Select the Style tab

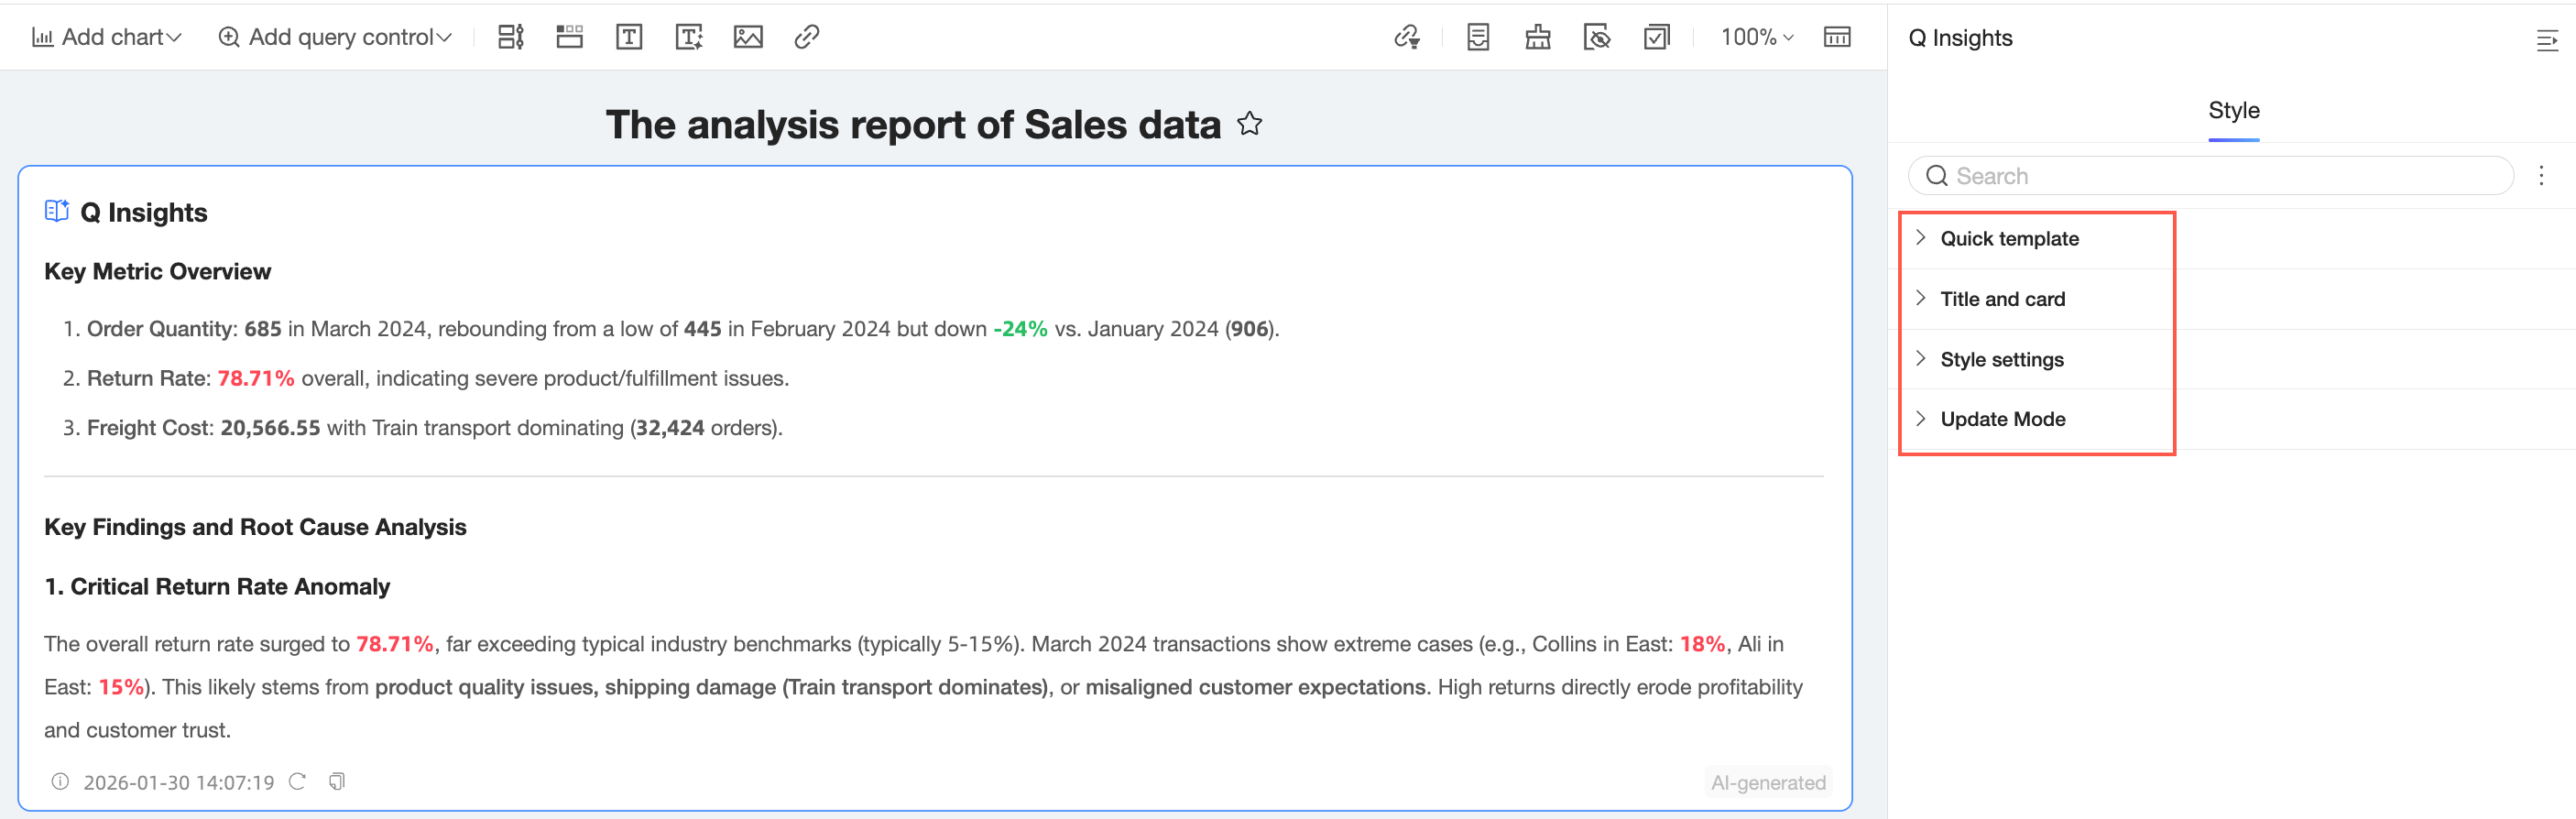coord(2233,110)
